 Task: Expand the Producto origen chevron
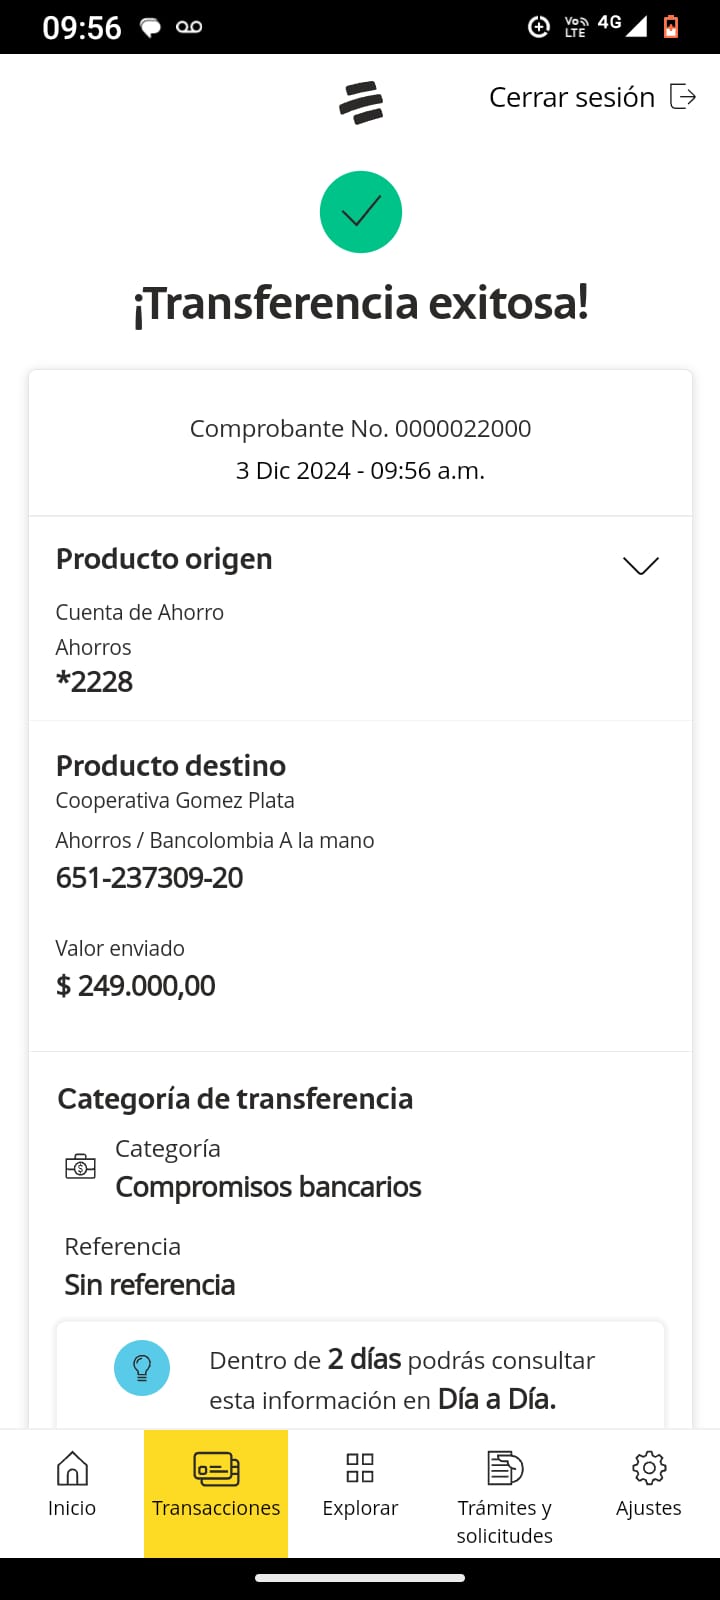641,566
